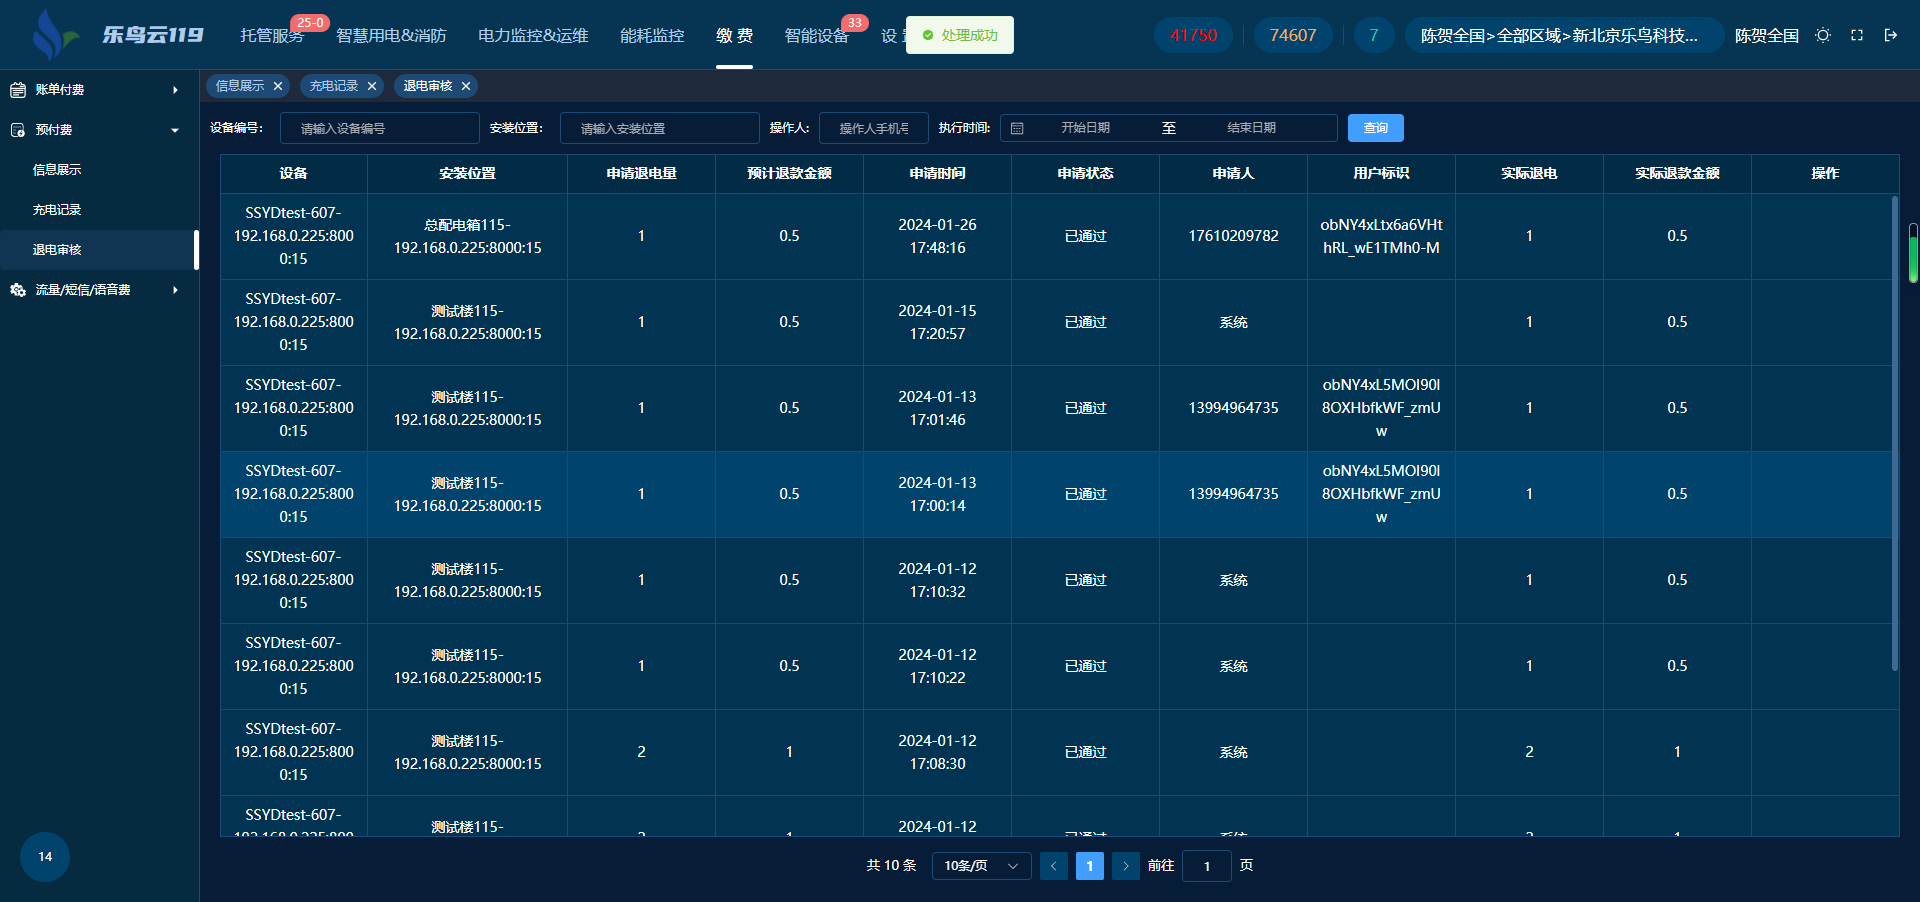
Task: Collapse the 预付费 sidebar menu
Action: pos(95,130)
